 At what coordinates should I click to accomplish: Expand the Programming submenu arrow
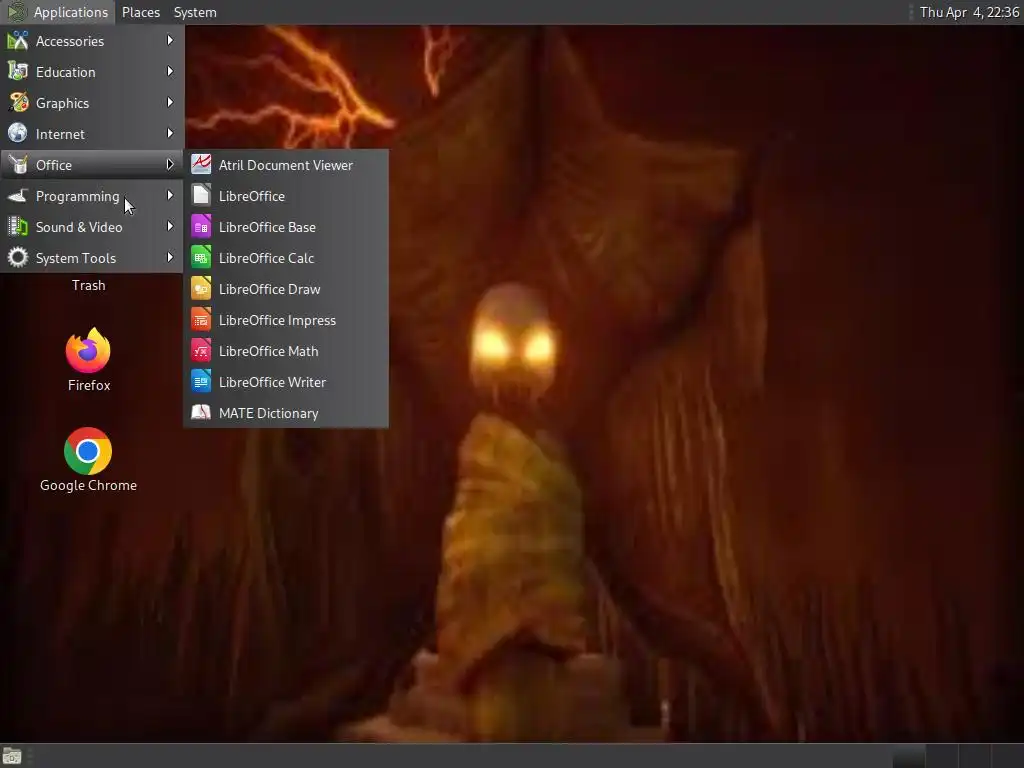170,195
